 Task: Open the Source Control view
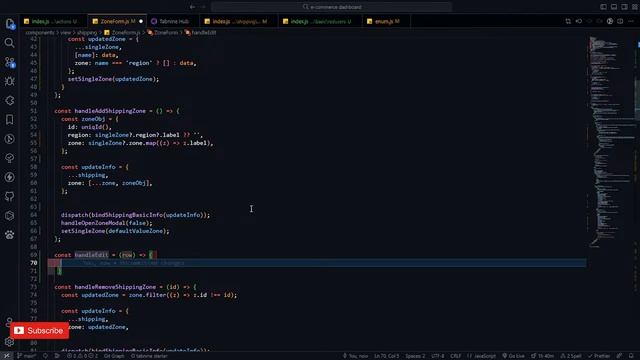pos(10,62)
